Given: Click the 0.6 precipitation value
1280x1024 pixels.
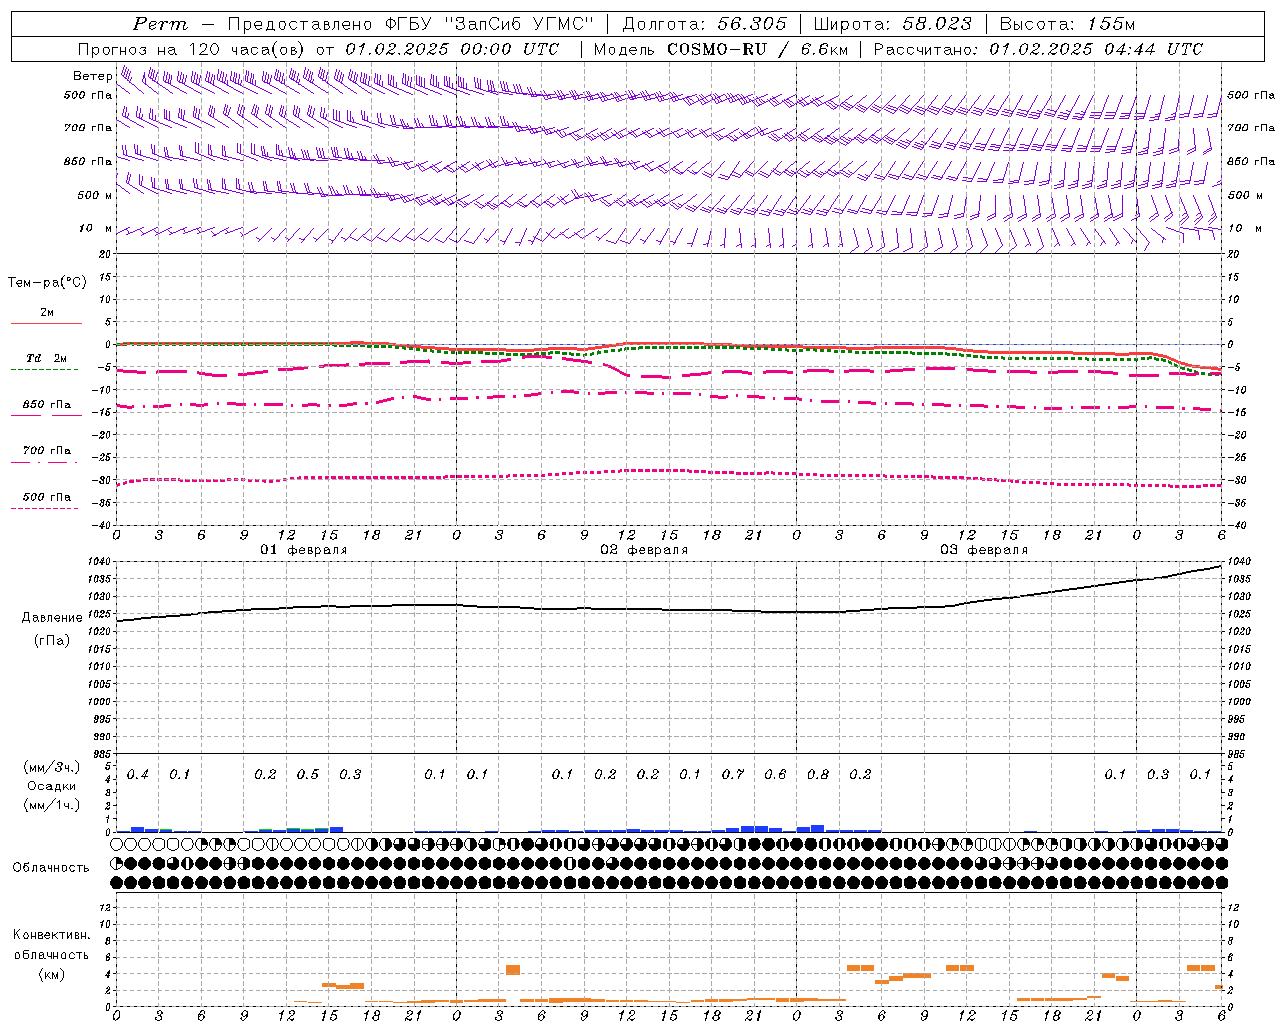Looking at the screenshot, I should 775,775.
